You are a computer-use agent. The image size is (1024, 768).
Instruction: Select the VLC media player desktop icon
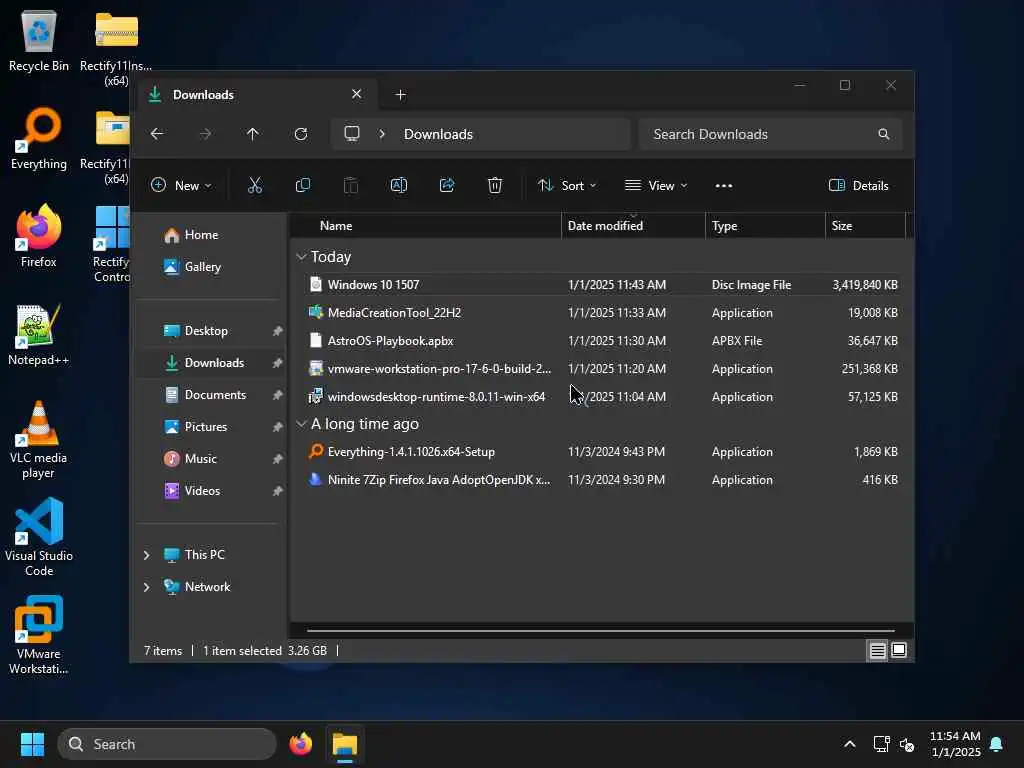tap(39, 440)
